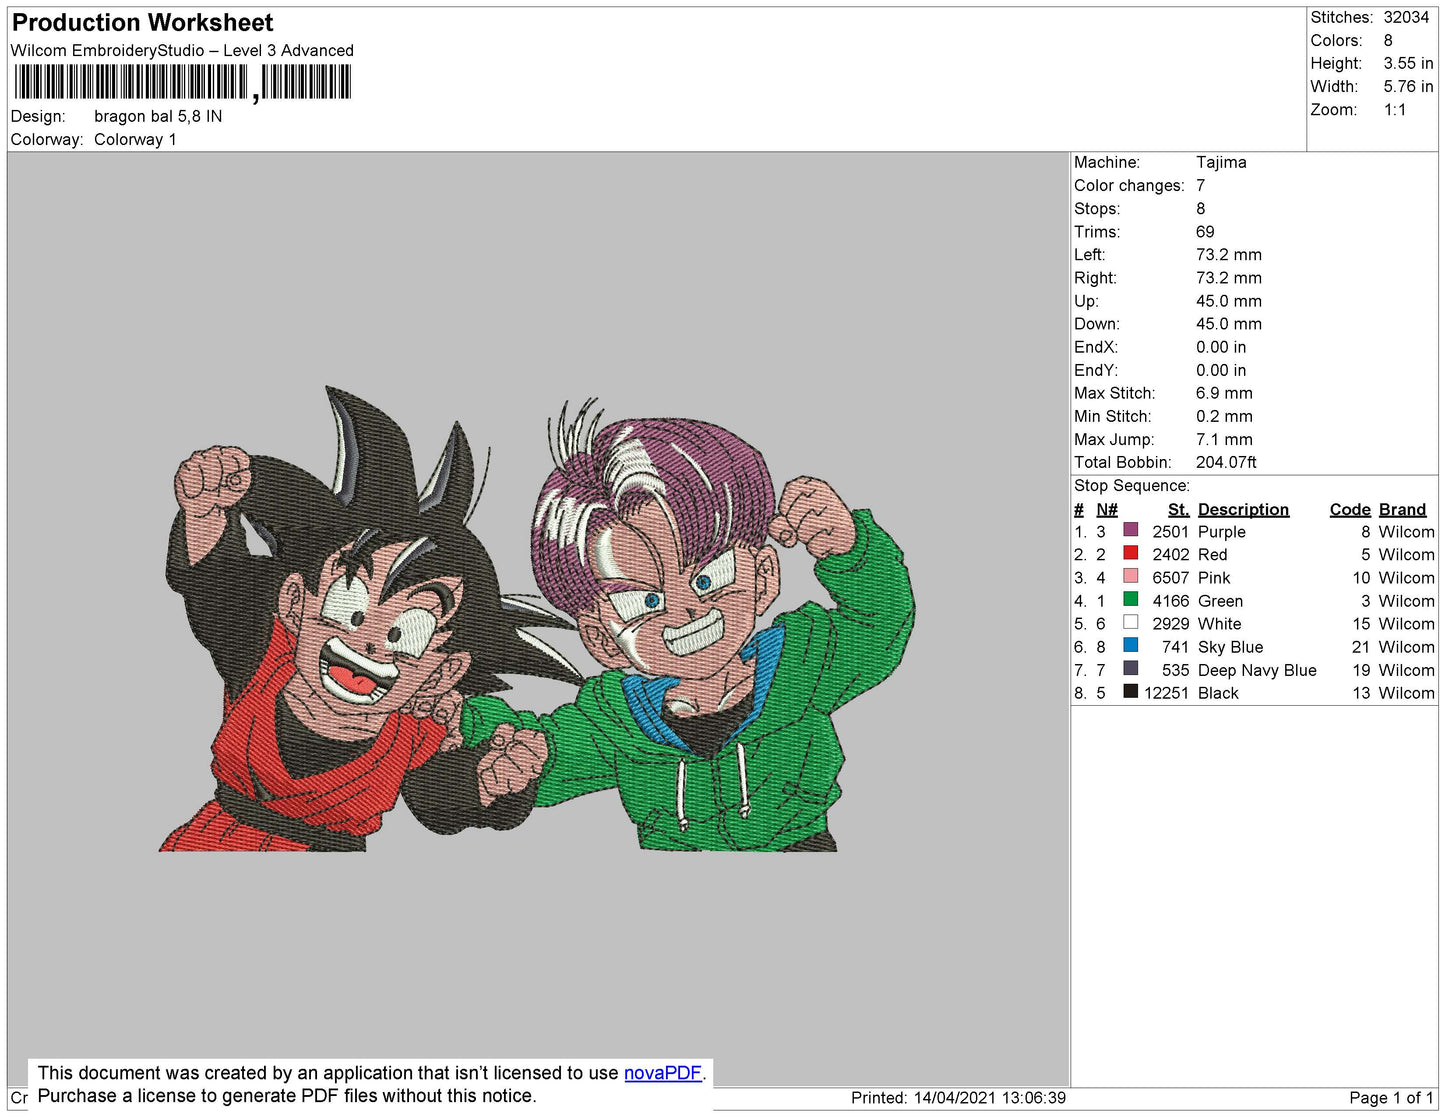Select the Deep Navy Blue color swatch

(1131, 668)
